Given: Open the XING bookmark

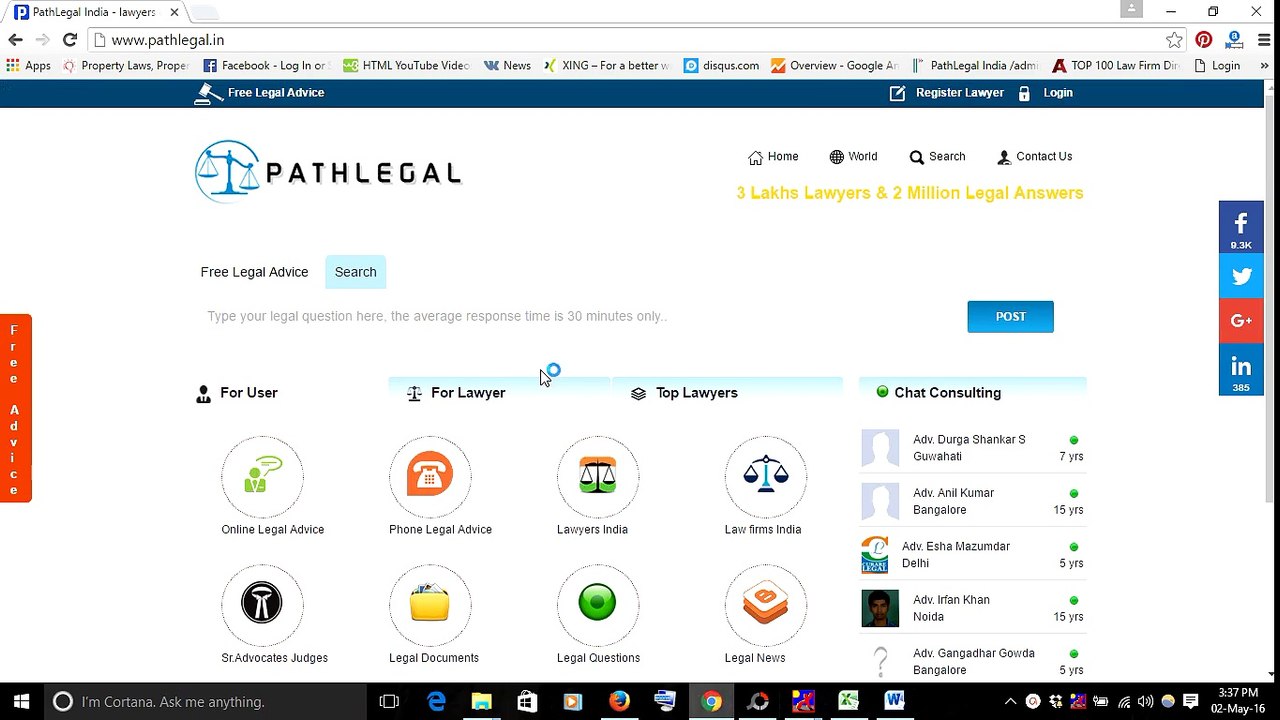Looking at the screenshot, I should [607, 66].
